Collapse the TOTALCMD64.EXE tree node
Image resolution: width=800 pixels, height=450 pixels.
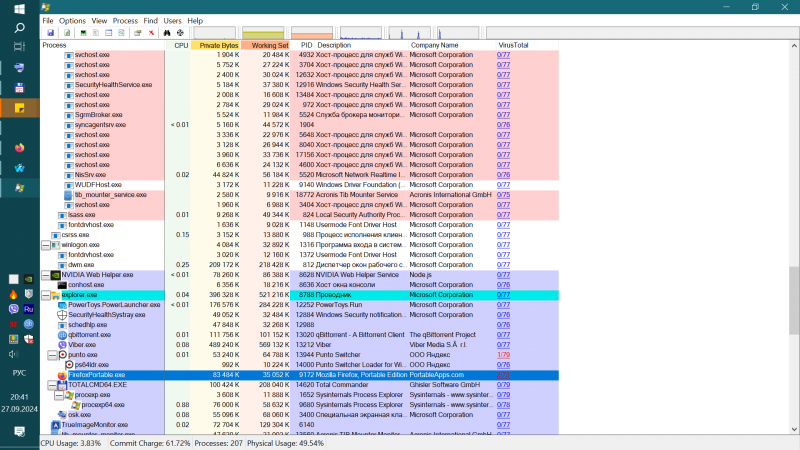coord(53,385)
